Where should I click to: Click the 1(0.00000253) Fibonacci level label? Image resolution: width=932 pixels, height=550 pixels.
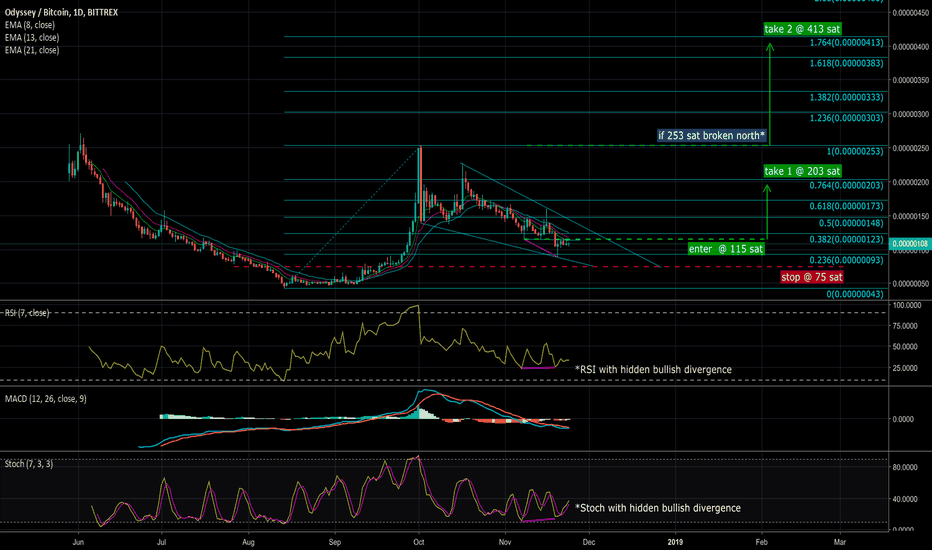click(855, 151)
